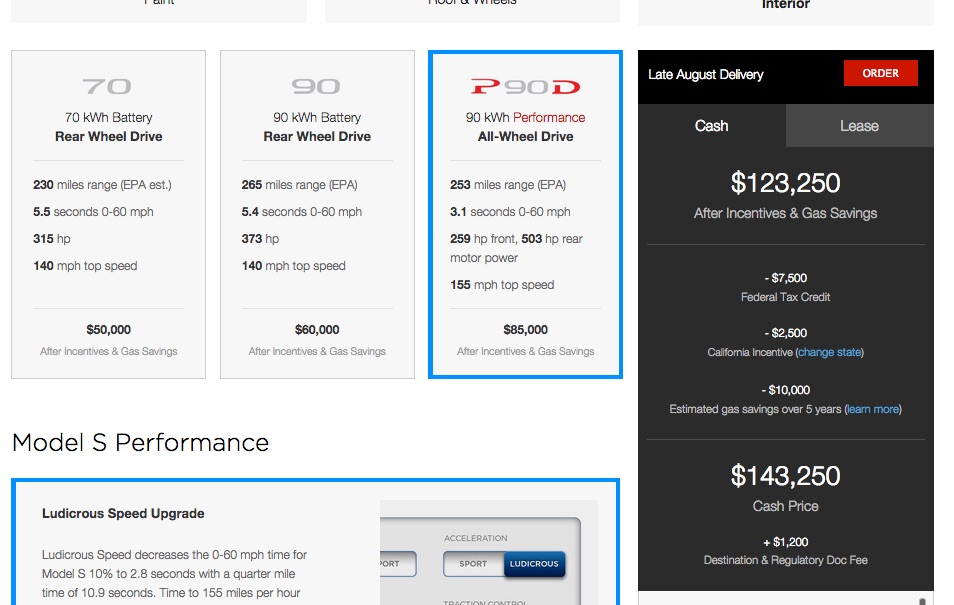Click the '- $2,500' California Incentive amount
The image size is (954, 605).
pyautogui.click(x=785, y=333)
